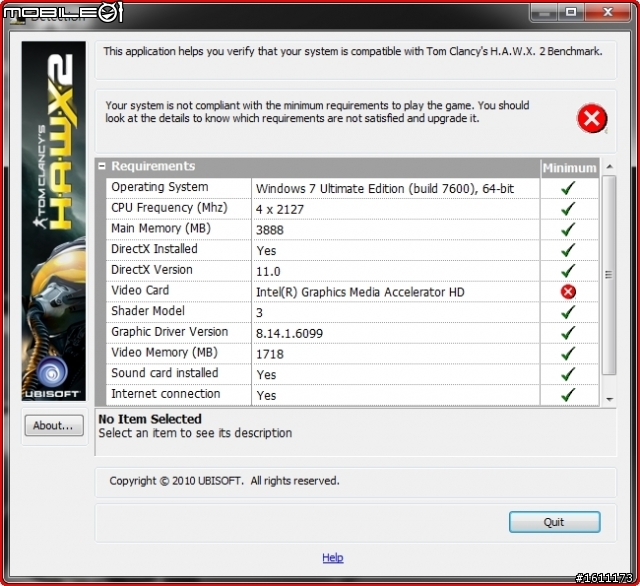Click the requirements list scrollbar thumb

[609, 275]
